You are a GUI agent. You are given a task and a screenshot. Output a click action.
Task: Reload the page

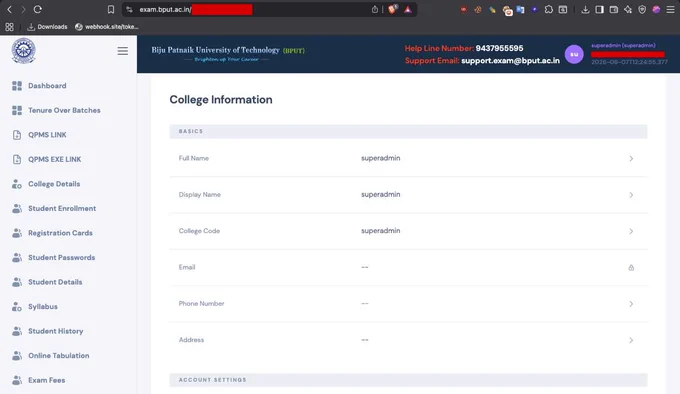[38, 9]
